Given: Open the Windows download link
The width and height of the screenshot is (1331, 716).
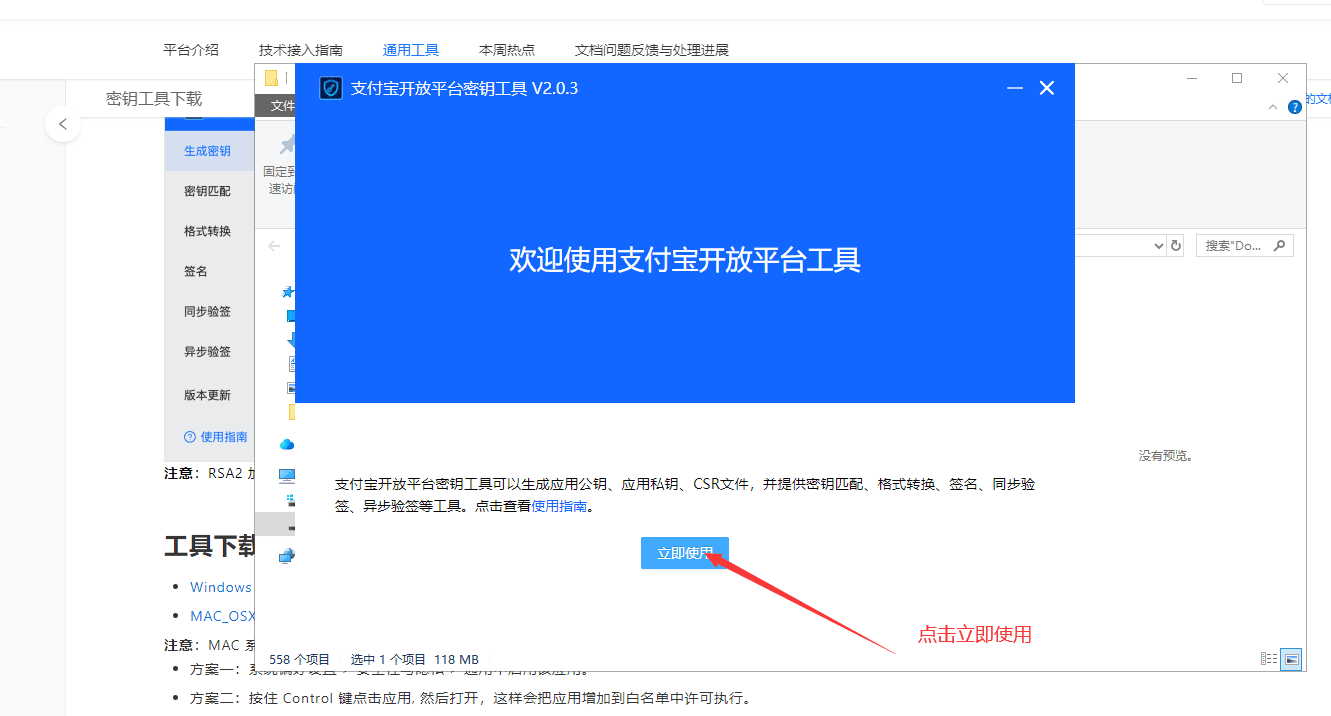Looking at the screenshot, I should point(221,587).
